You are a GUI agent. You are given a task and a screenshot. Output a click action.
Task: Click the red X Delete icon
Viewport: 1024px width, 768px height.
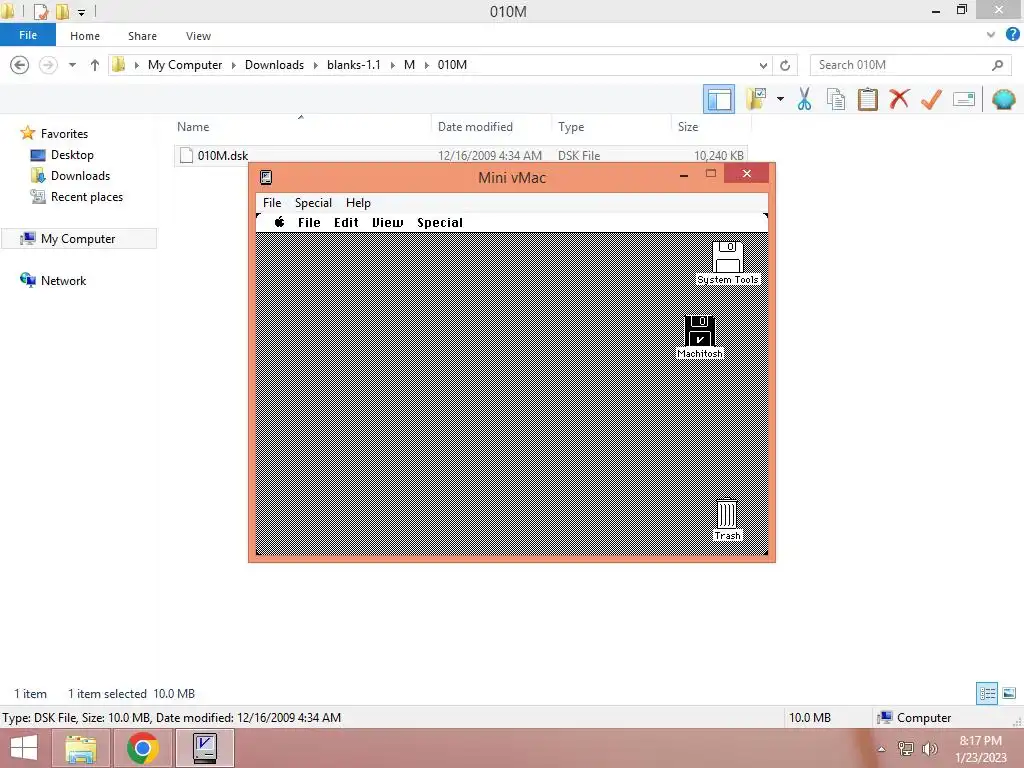point(899,99)
